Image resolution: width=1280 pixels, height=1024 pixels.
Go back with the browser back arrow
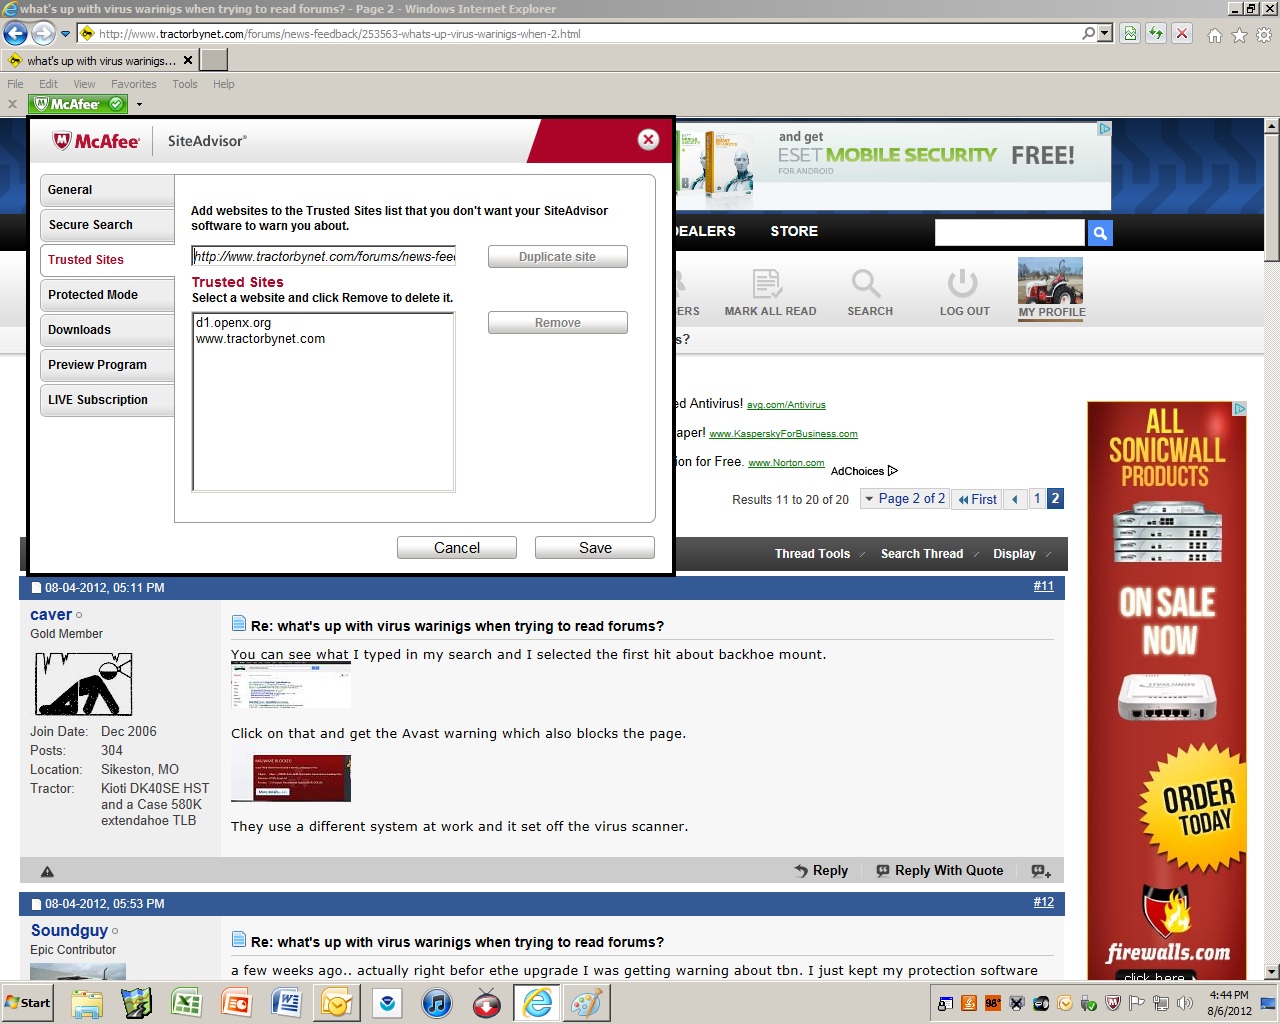click(x=15, y=34)
